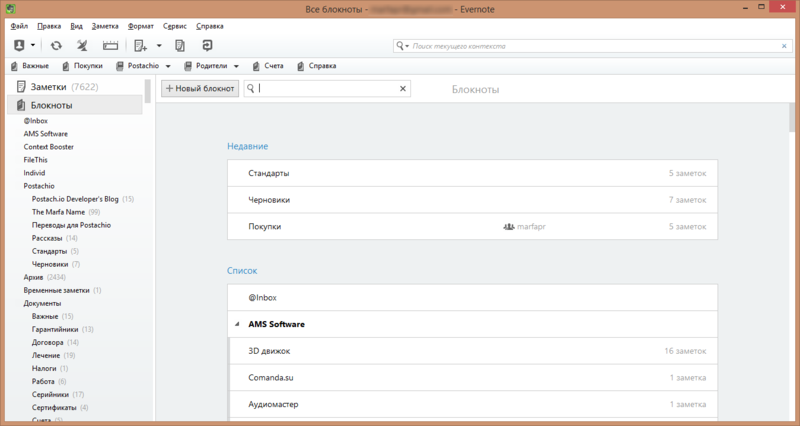800x426 pixels.
Task: Open search options magnifier in top search
Action: tap(403, 46)
